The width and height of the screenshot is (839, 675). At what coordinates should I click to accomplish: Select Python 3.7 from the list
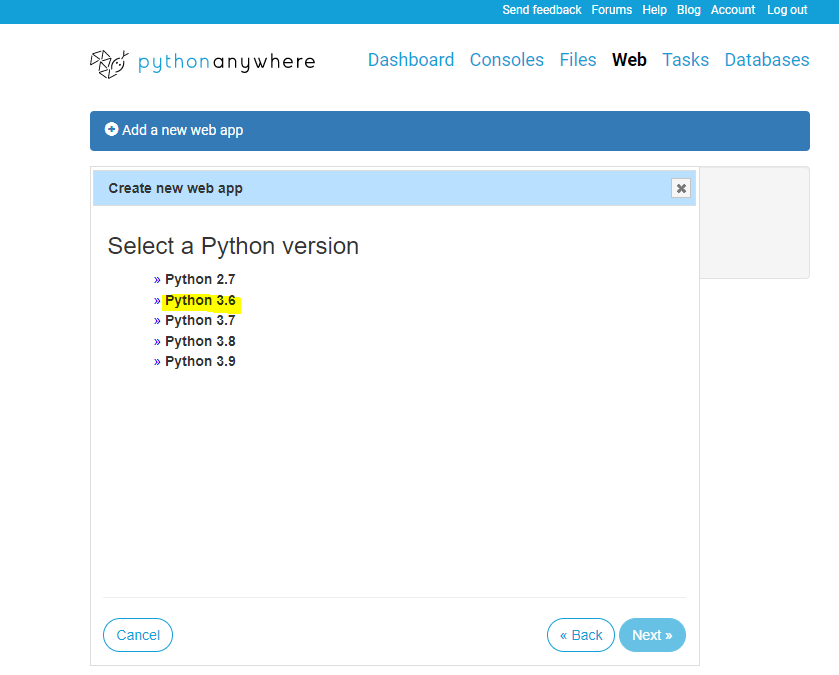tap(200, 320)
